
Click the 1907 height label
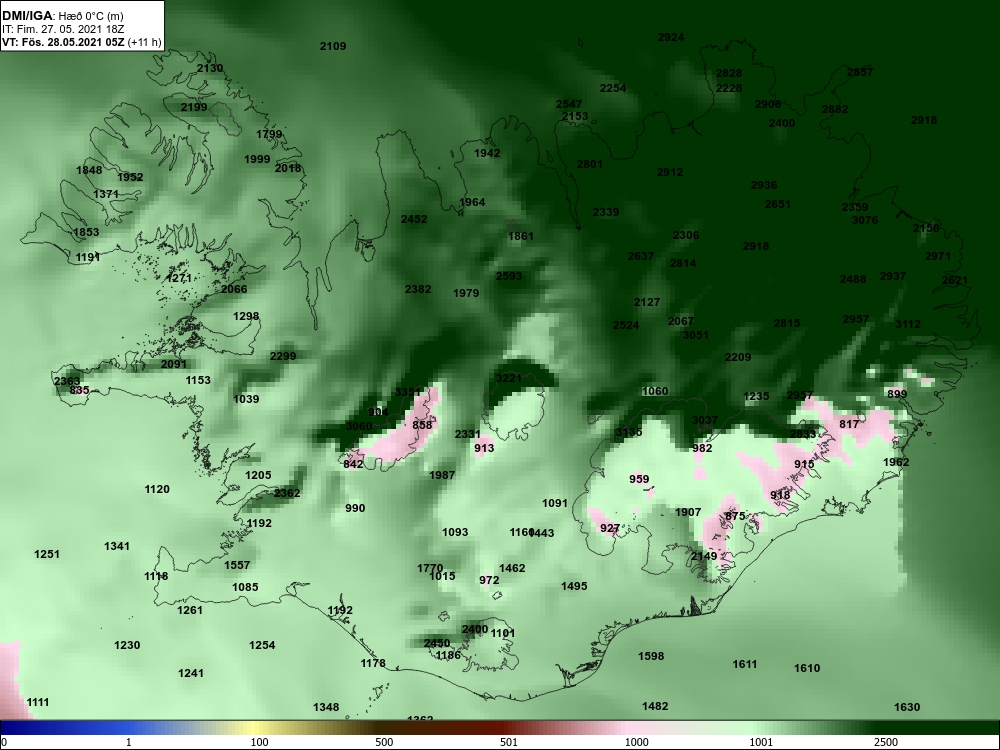click(688, 511)
